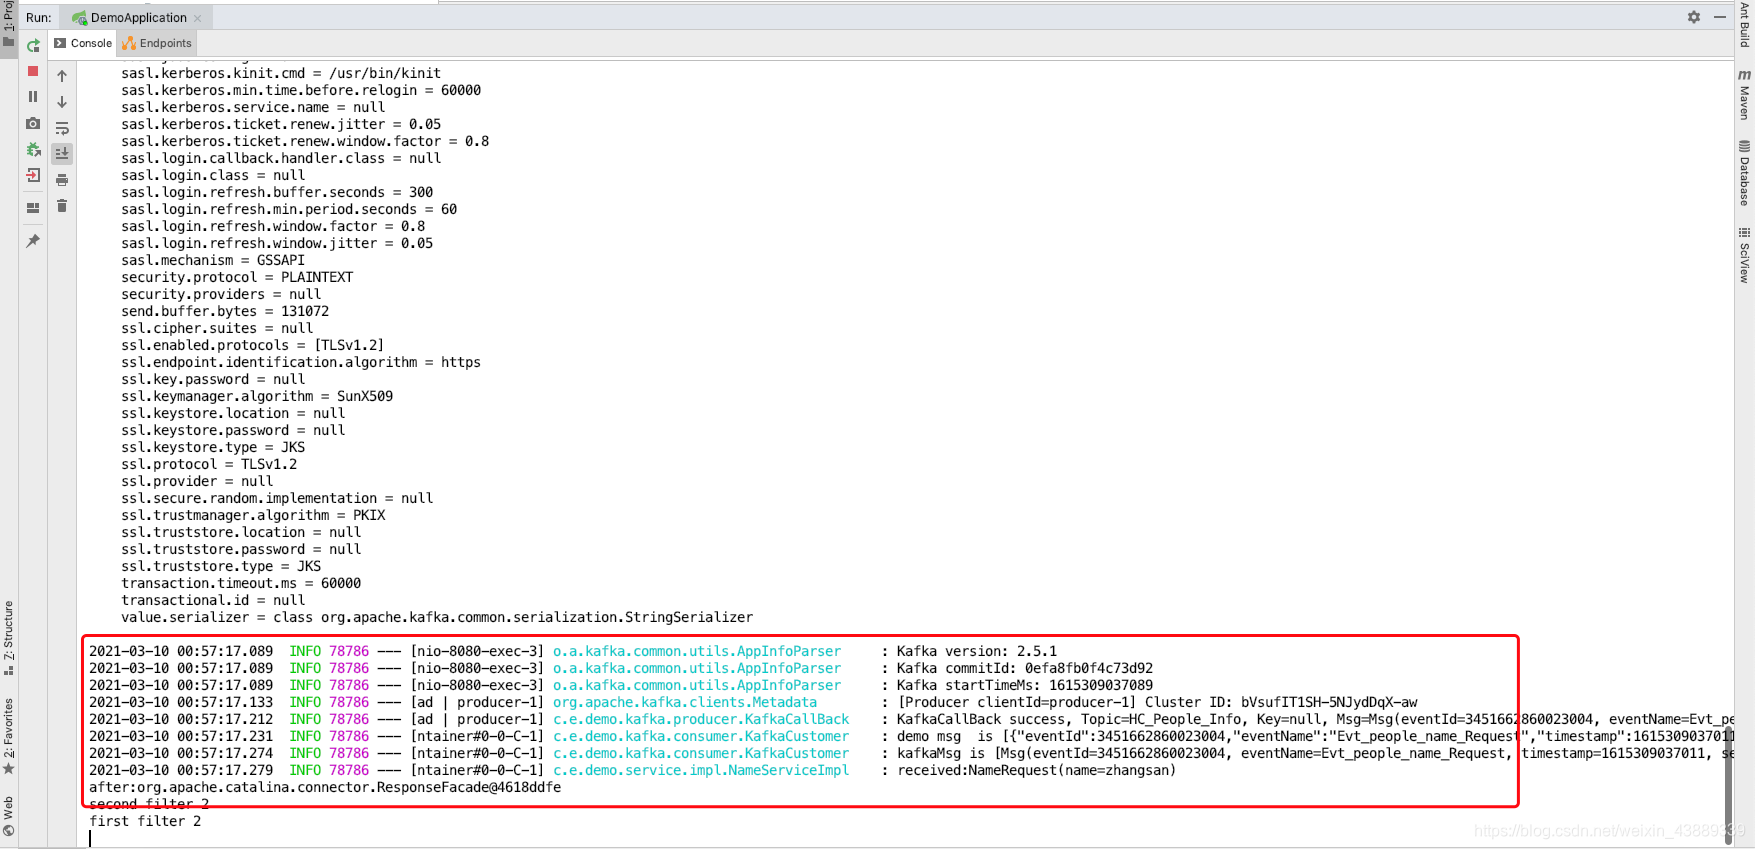Open the AppInfoParser link on the Kafka startTimeMs line
This screenshot has width=1755, height=849.
(697, 685)
